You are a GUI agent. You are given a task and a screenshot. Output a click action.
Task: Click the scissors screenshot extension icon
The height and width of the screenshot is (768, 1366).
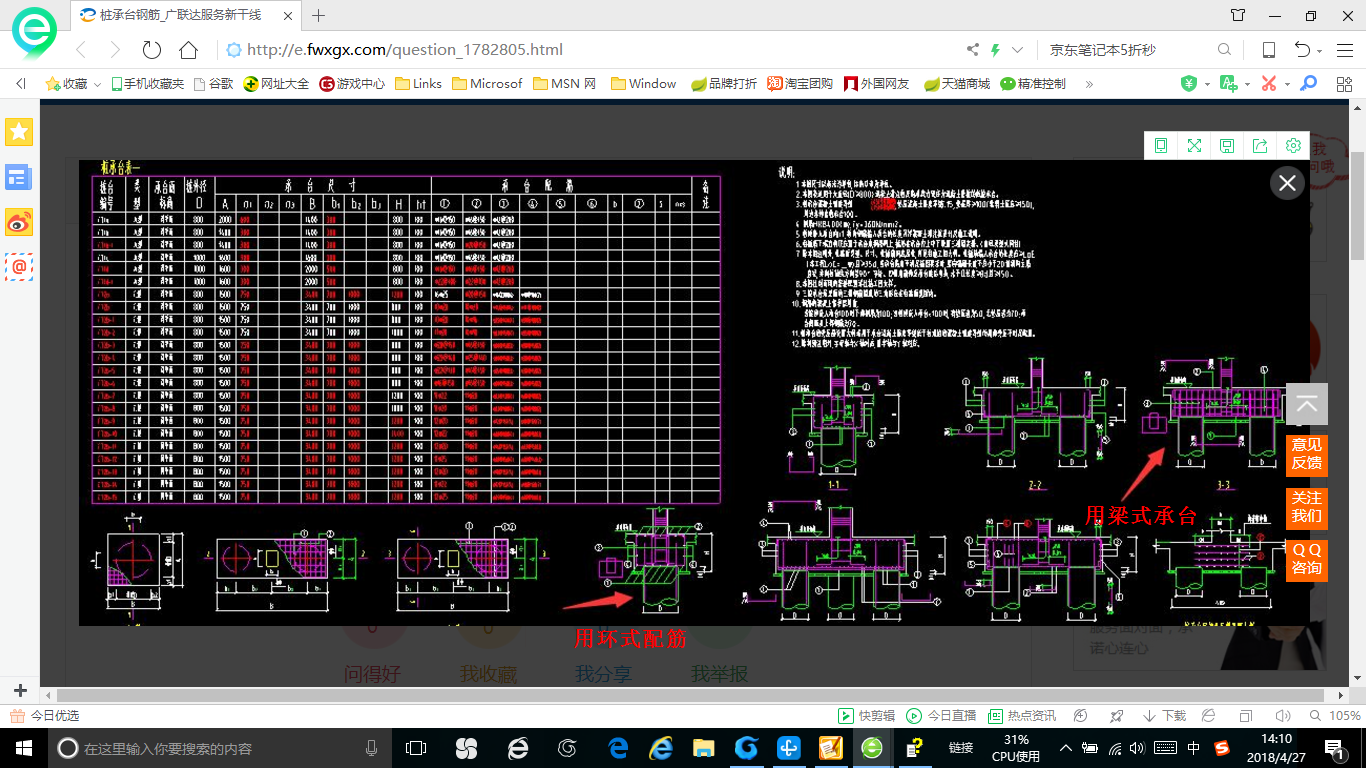click(1269, 84)
